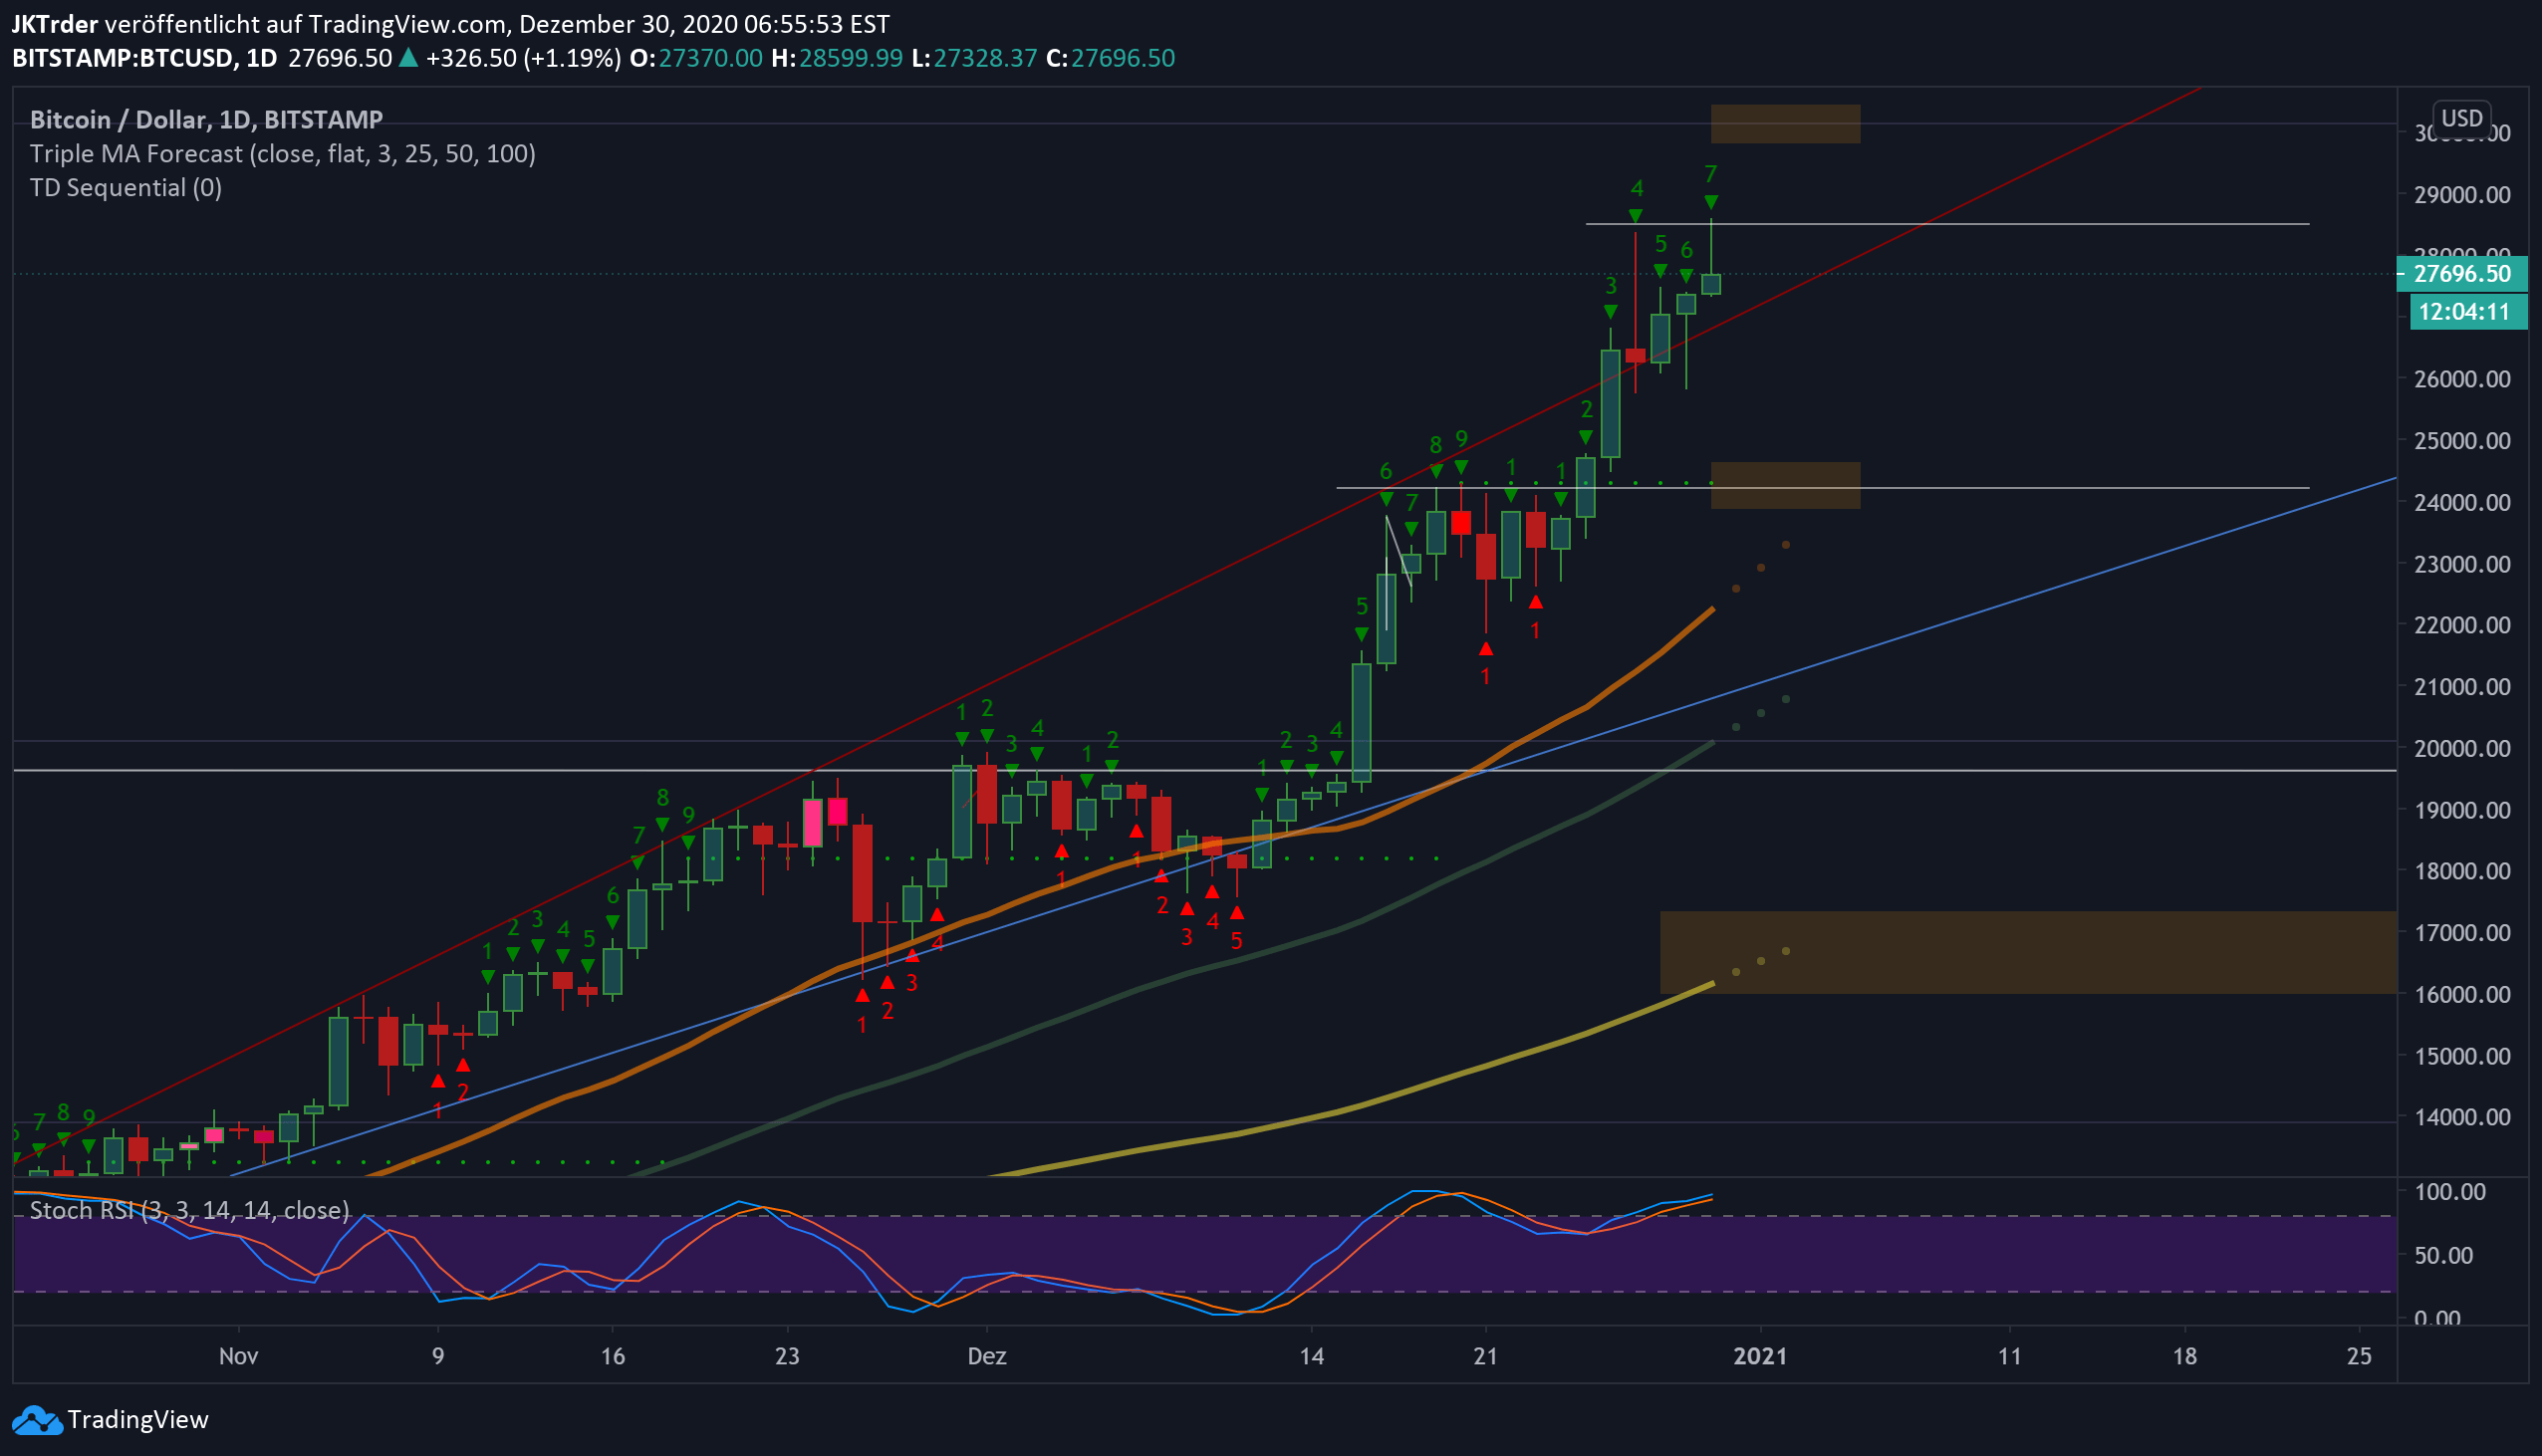The height and width of the screenshot is (1456, 2542).
Task: Click the 20000.00 price axis label
Action: point(2462,749)
